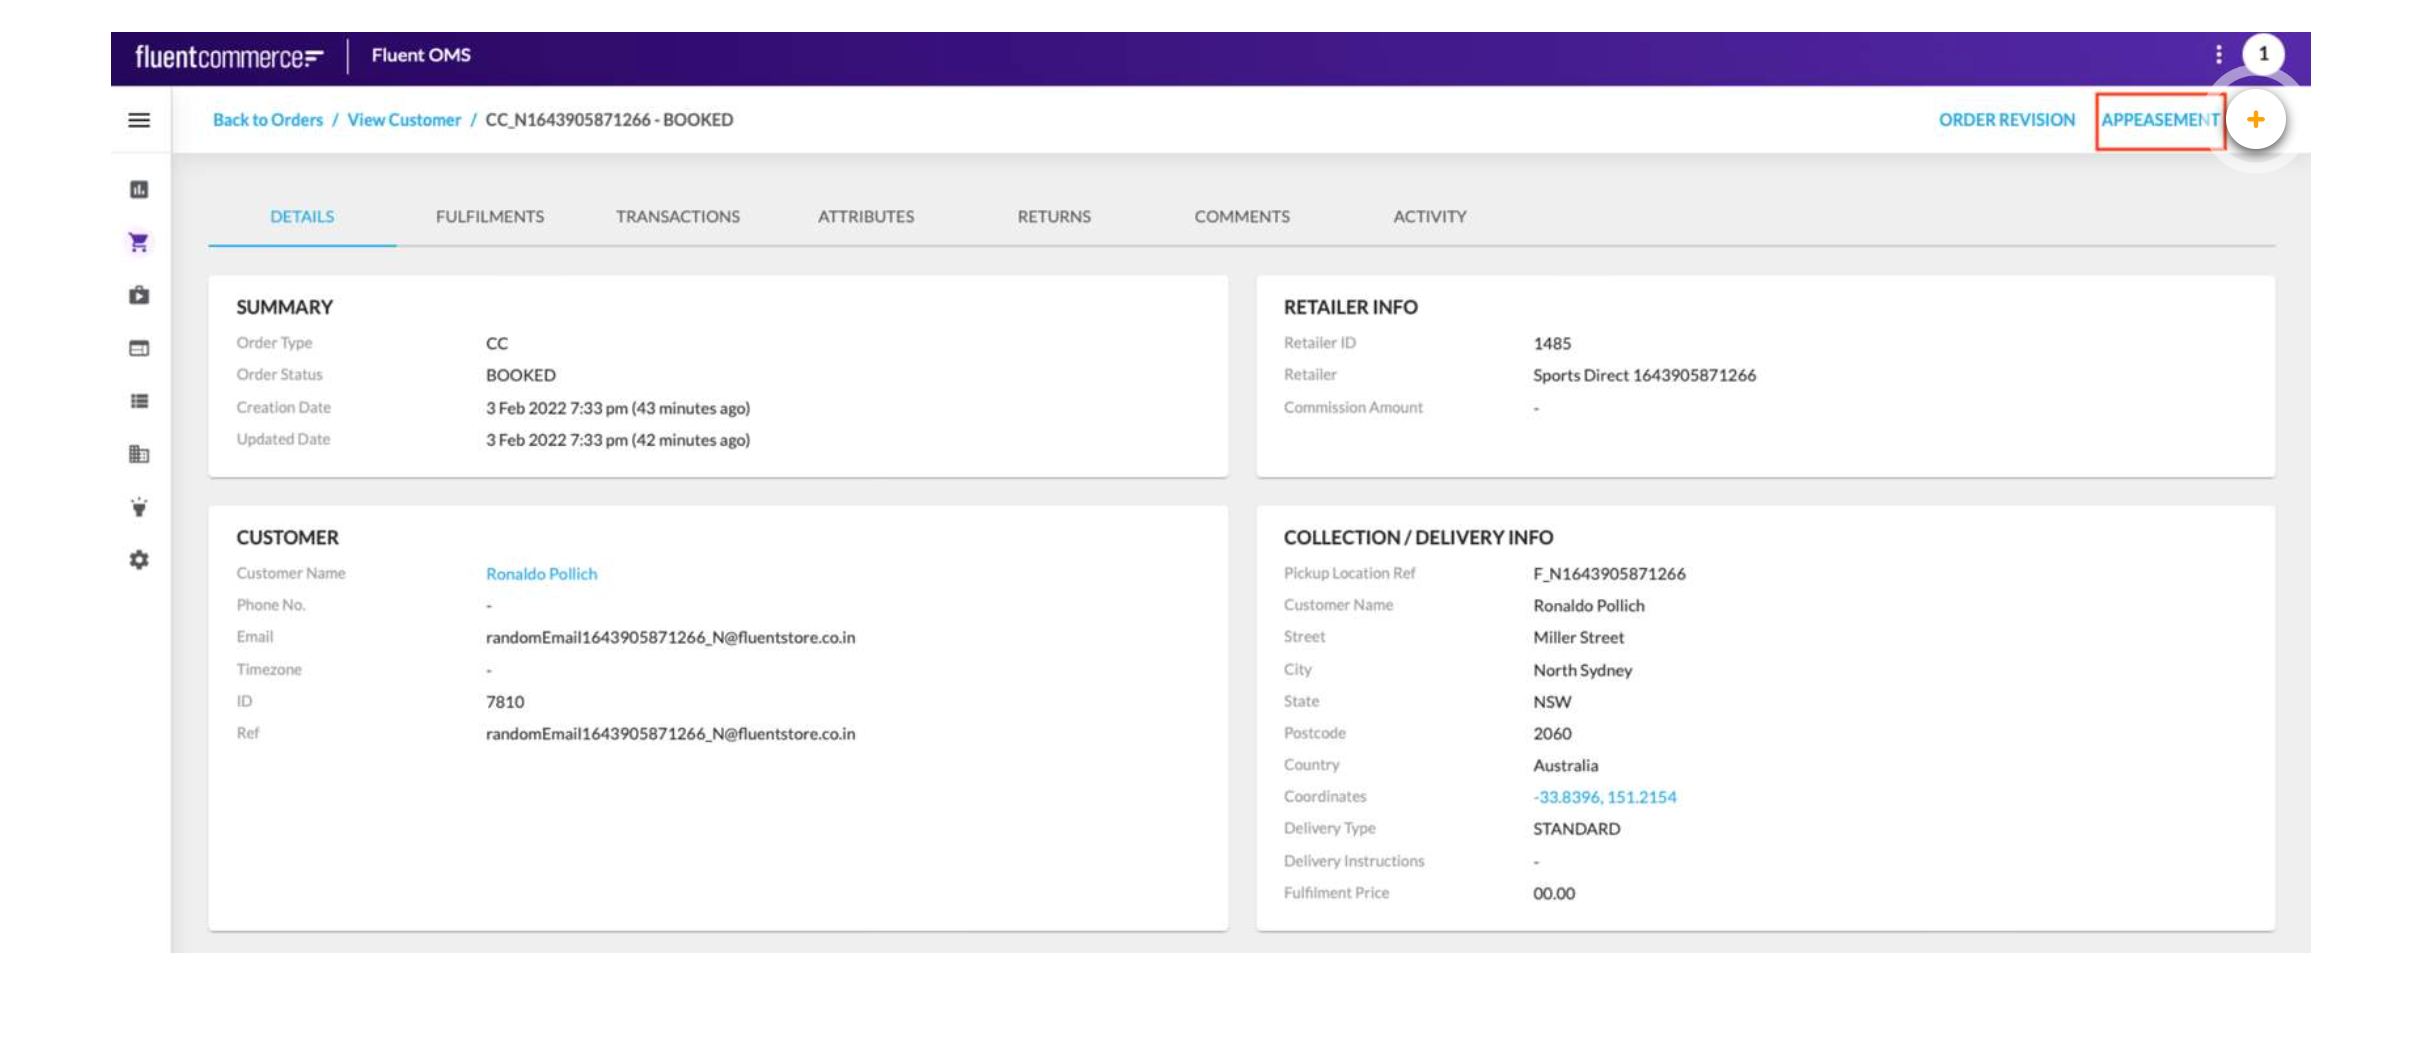The width and height of the screenshot is (2426, 1040).
Task: Click the user avatar badge showing 1
Action: click(2263, 54)
